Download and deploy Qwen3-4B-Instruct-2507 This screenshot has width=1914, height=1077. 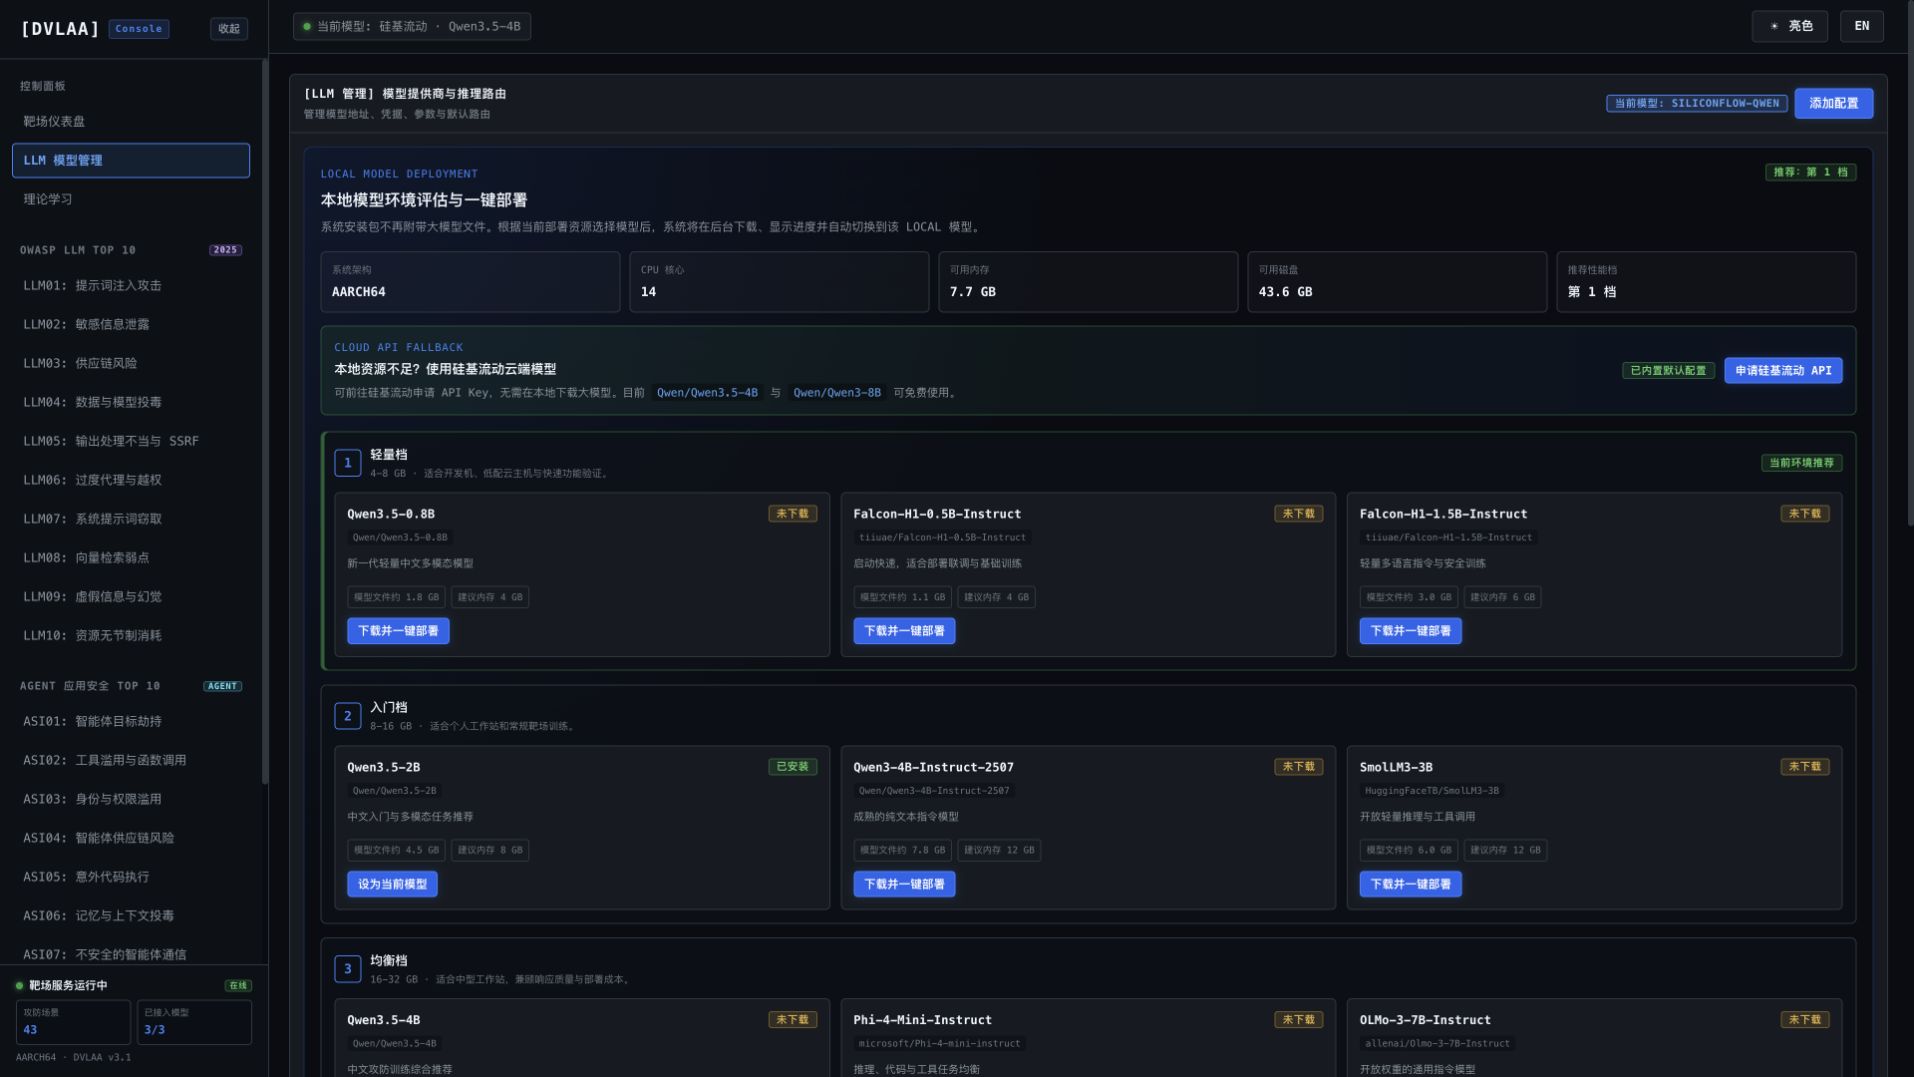pyautogui.click(x=904, y=884)
